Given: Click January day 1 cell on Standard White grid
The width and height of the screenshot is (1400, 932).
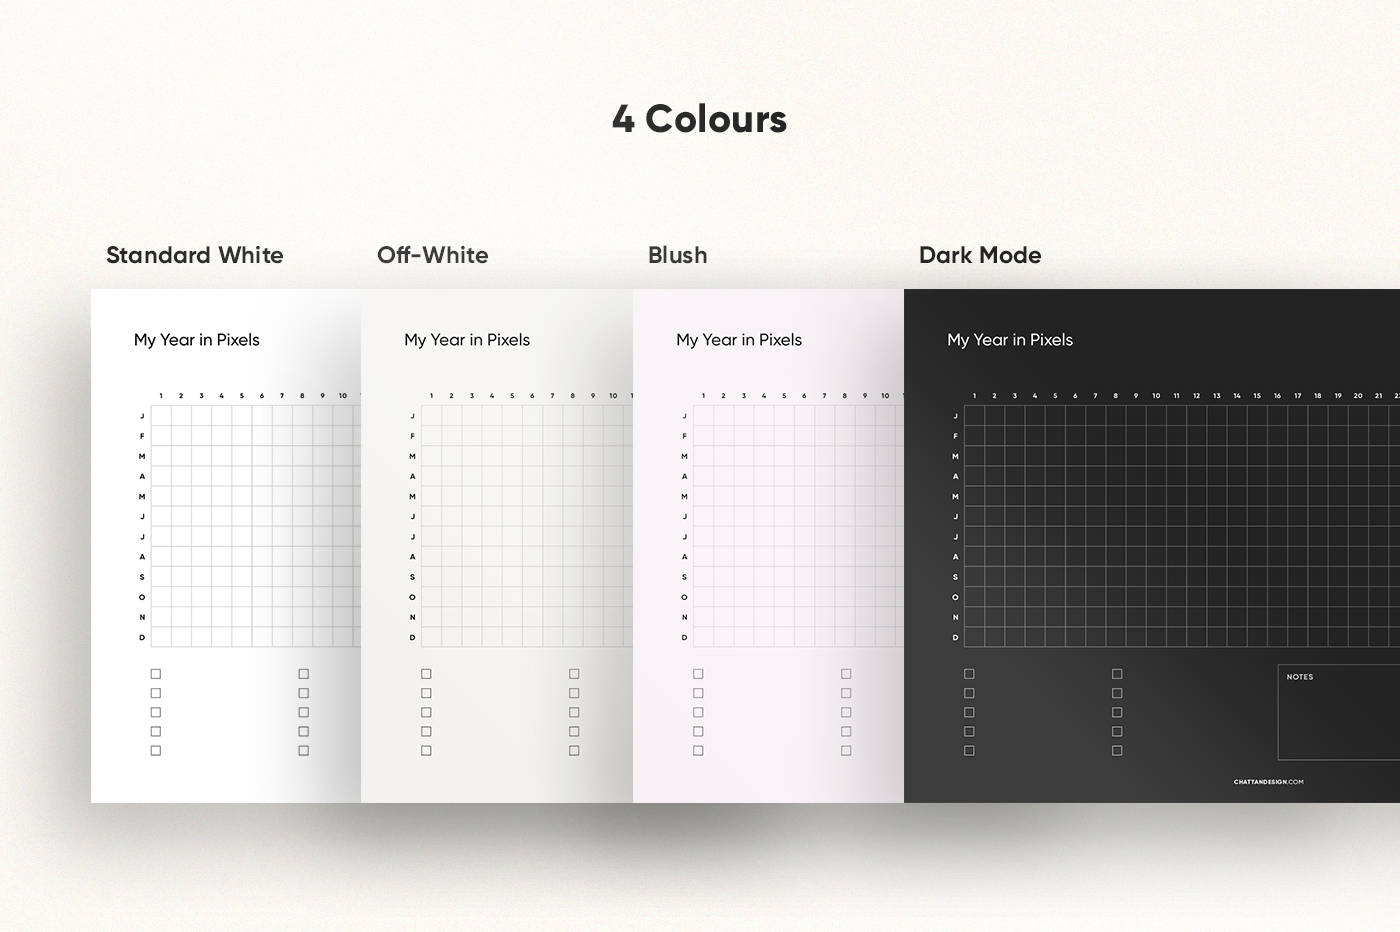Looking at the screenshot, I should tap(161, 416).
